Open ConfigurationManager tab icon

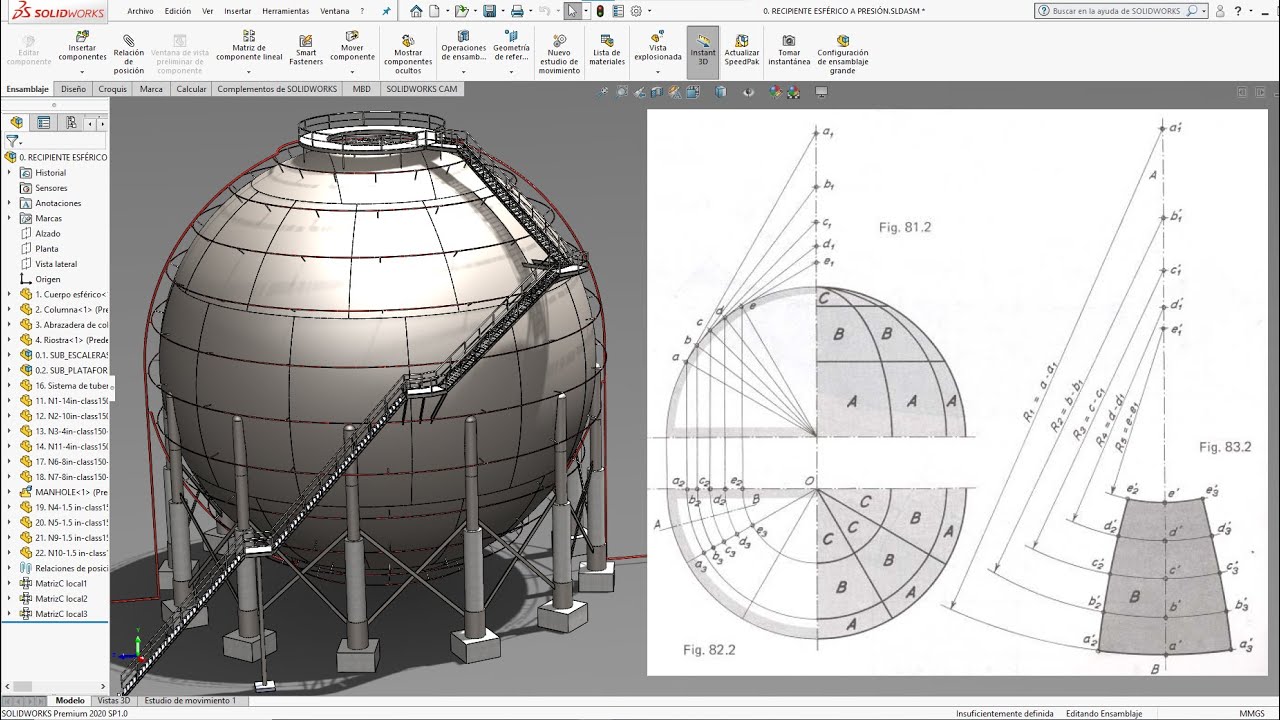point(70,122)
